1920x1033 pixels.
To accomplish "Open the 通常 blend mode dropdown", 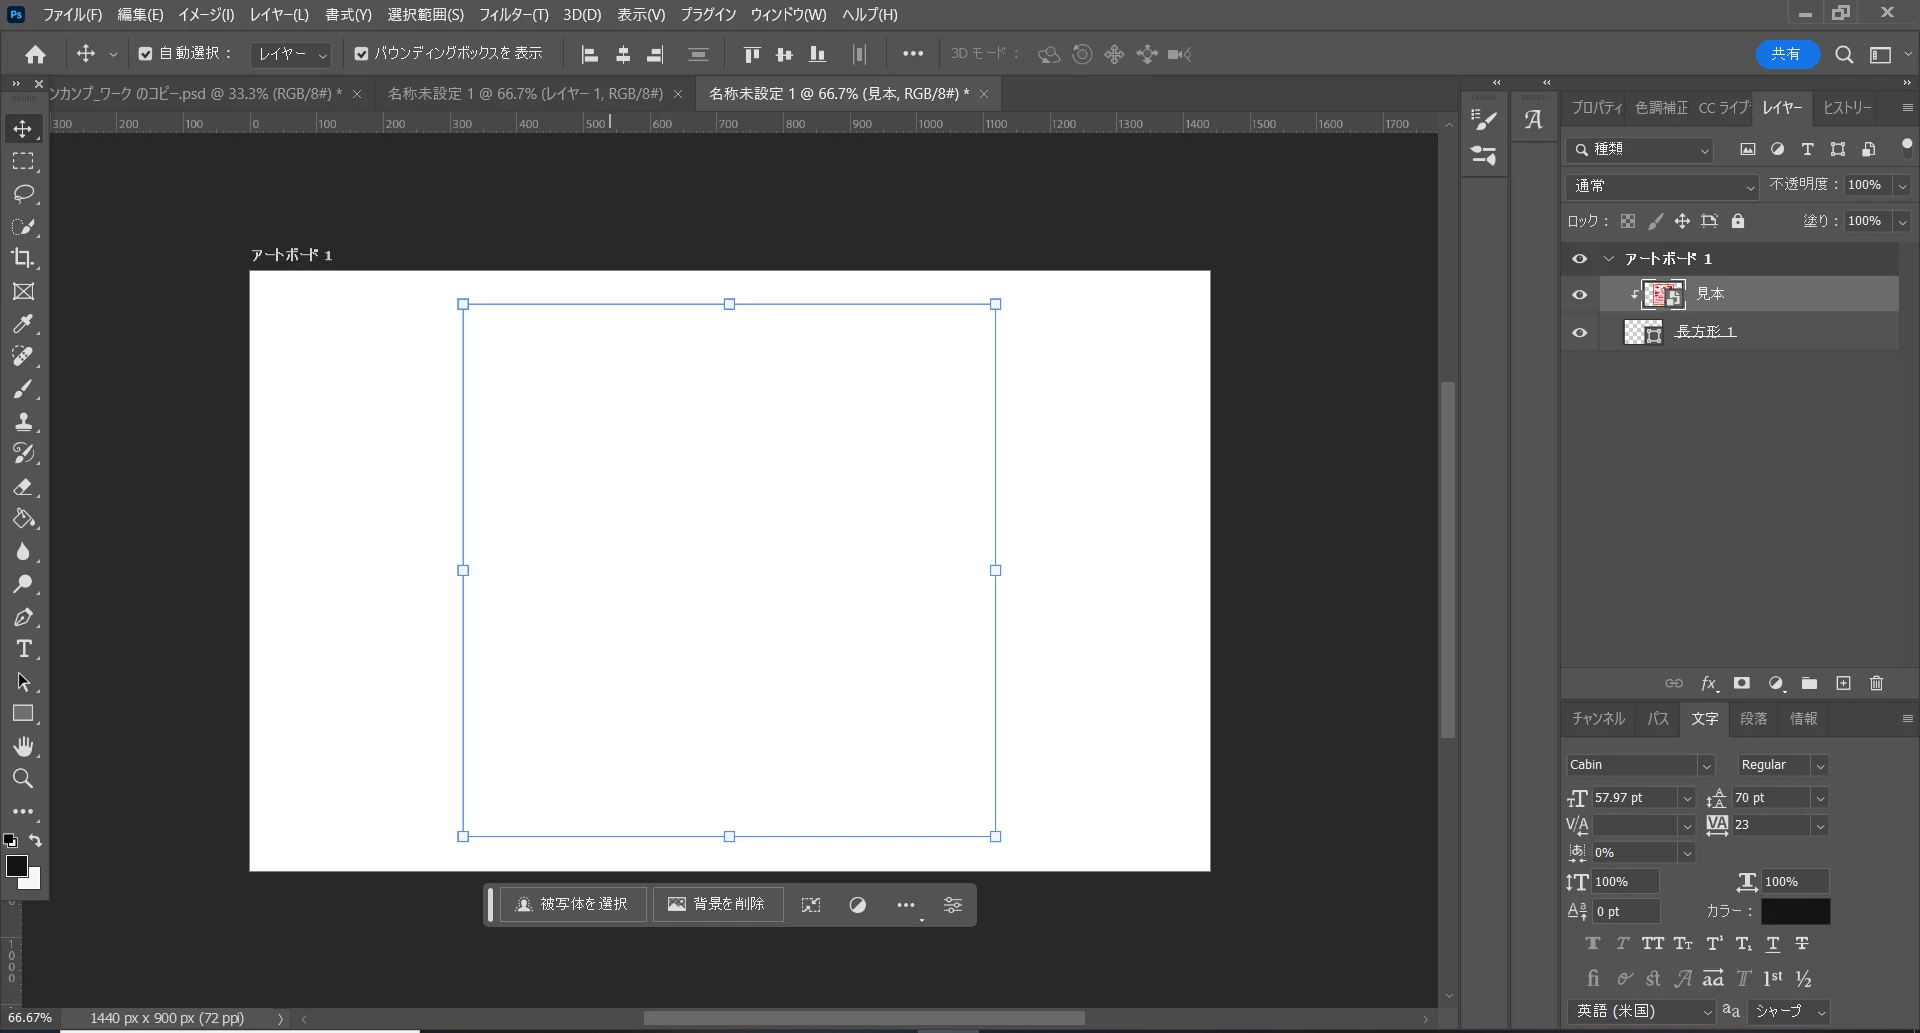I will (1662, 185).
